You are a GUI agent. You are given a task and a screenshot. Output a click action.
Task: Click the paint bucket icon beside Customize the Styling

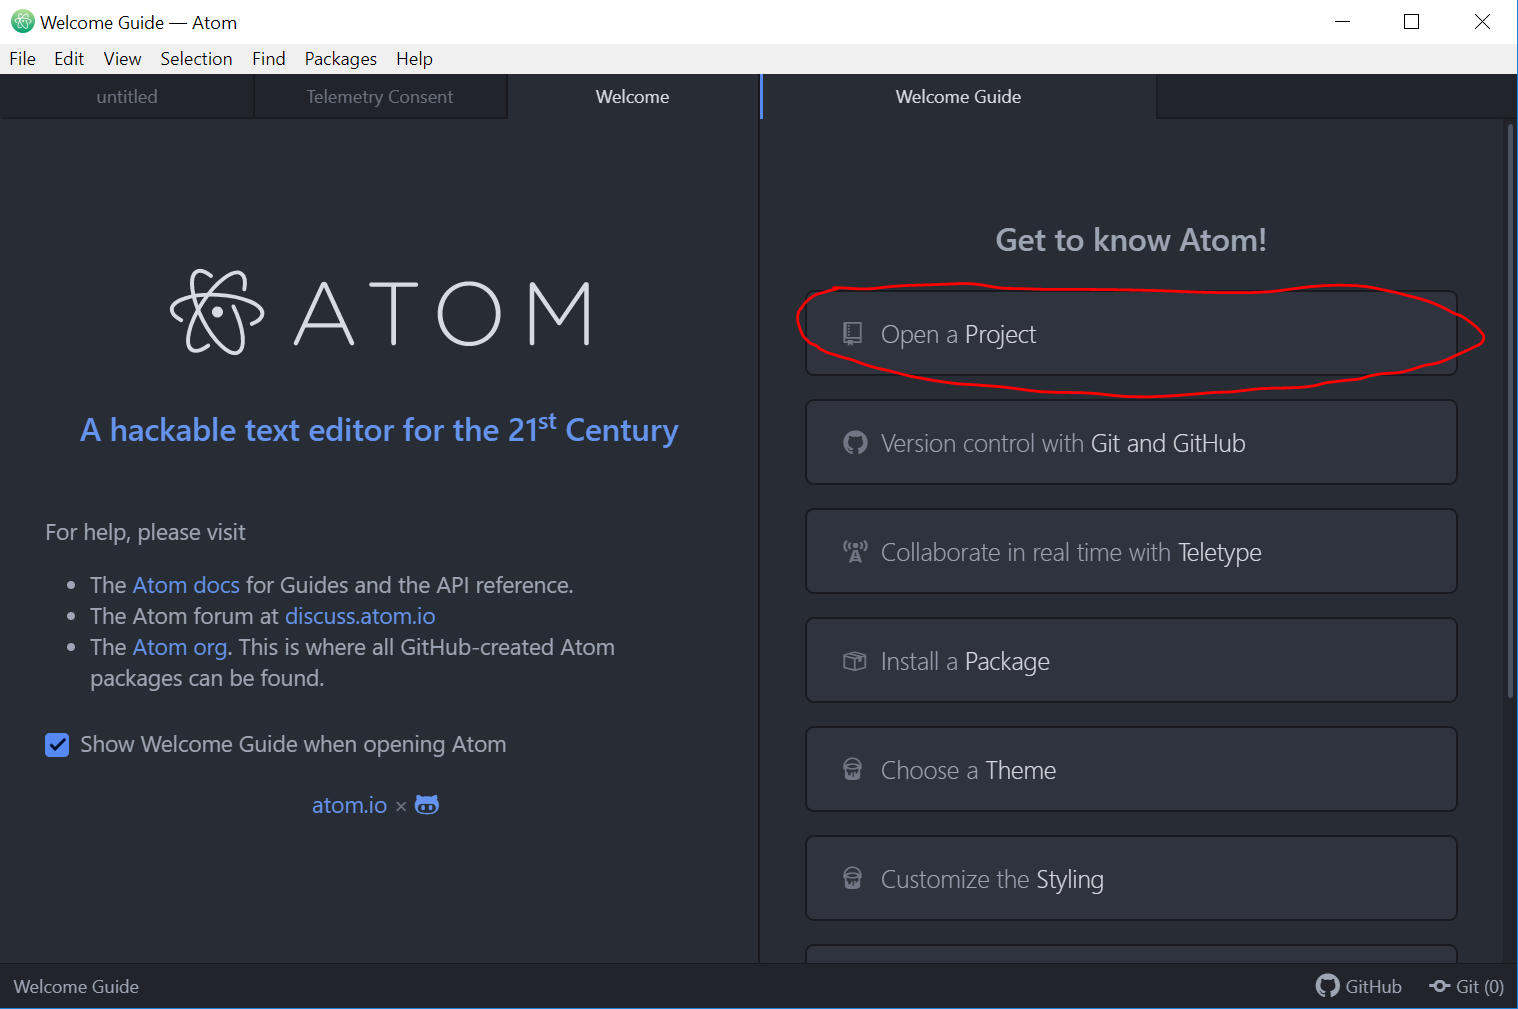[852, 878]
